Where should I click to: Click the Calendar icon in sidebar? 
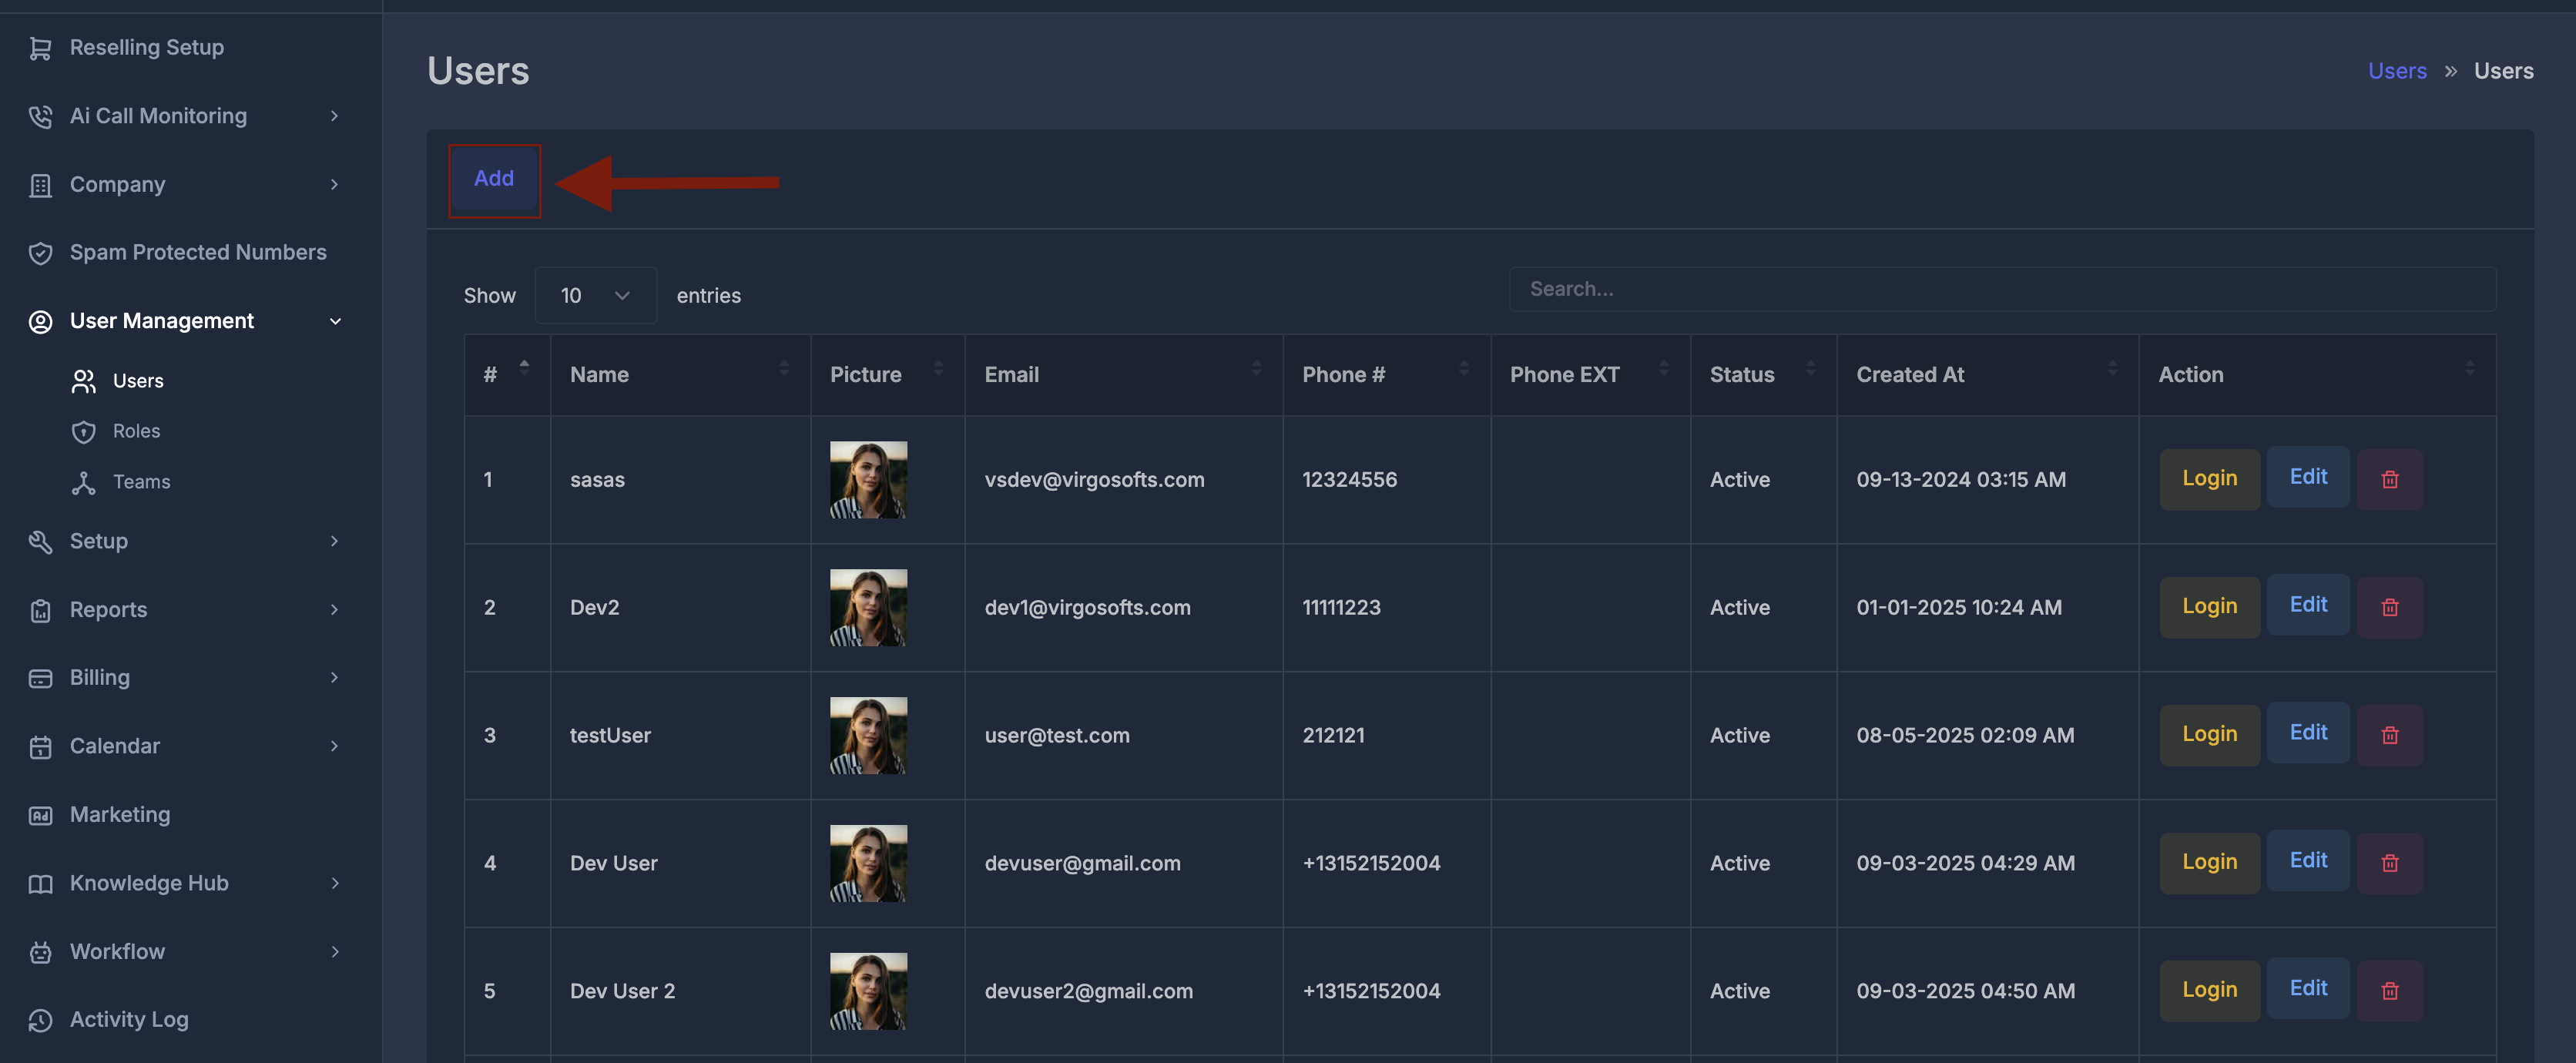click(x=40, y=747)
